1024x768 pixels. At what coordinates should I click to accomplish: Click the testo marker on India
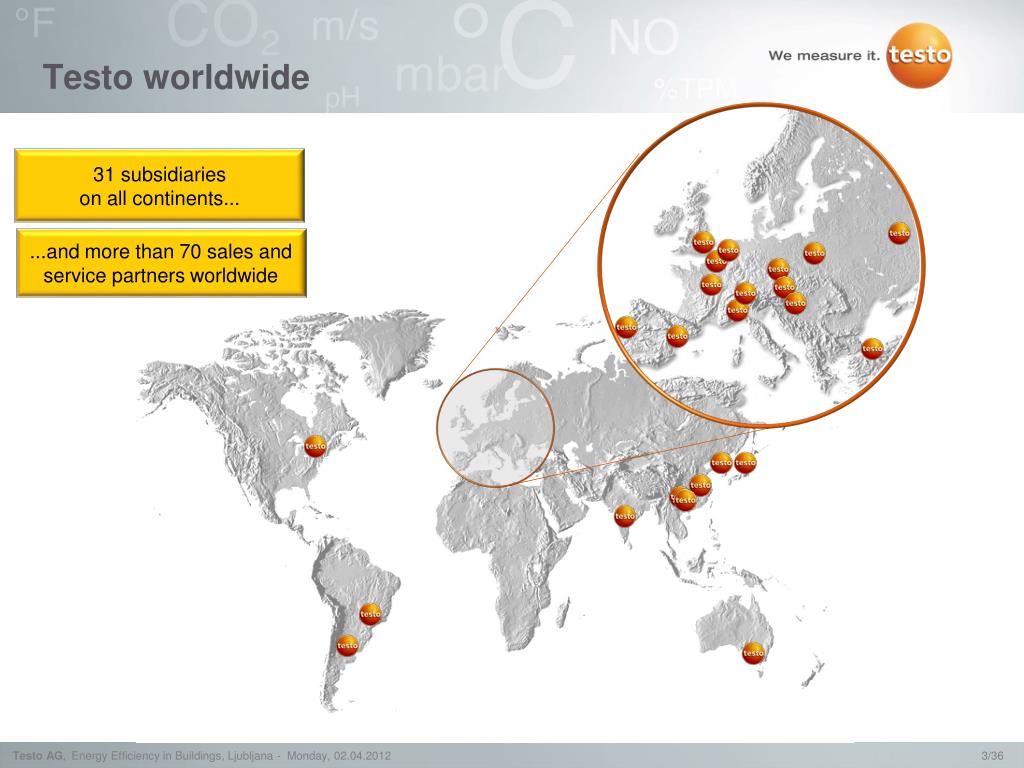pos(625,516)
